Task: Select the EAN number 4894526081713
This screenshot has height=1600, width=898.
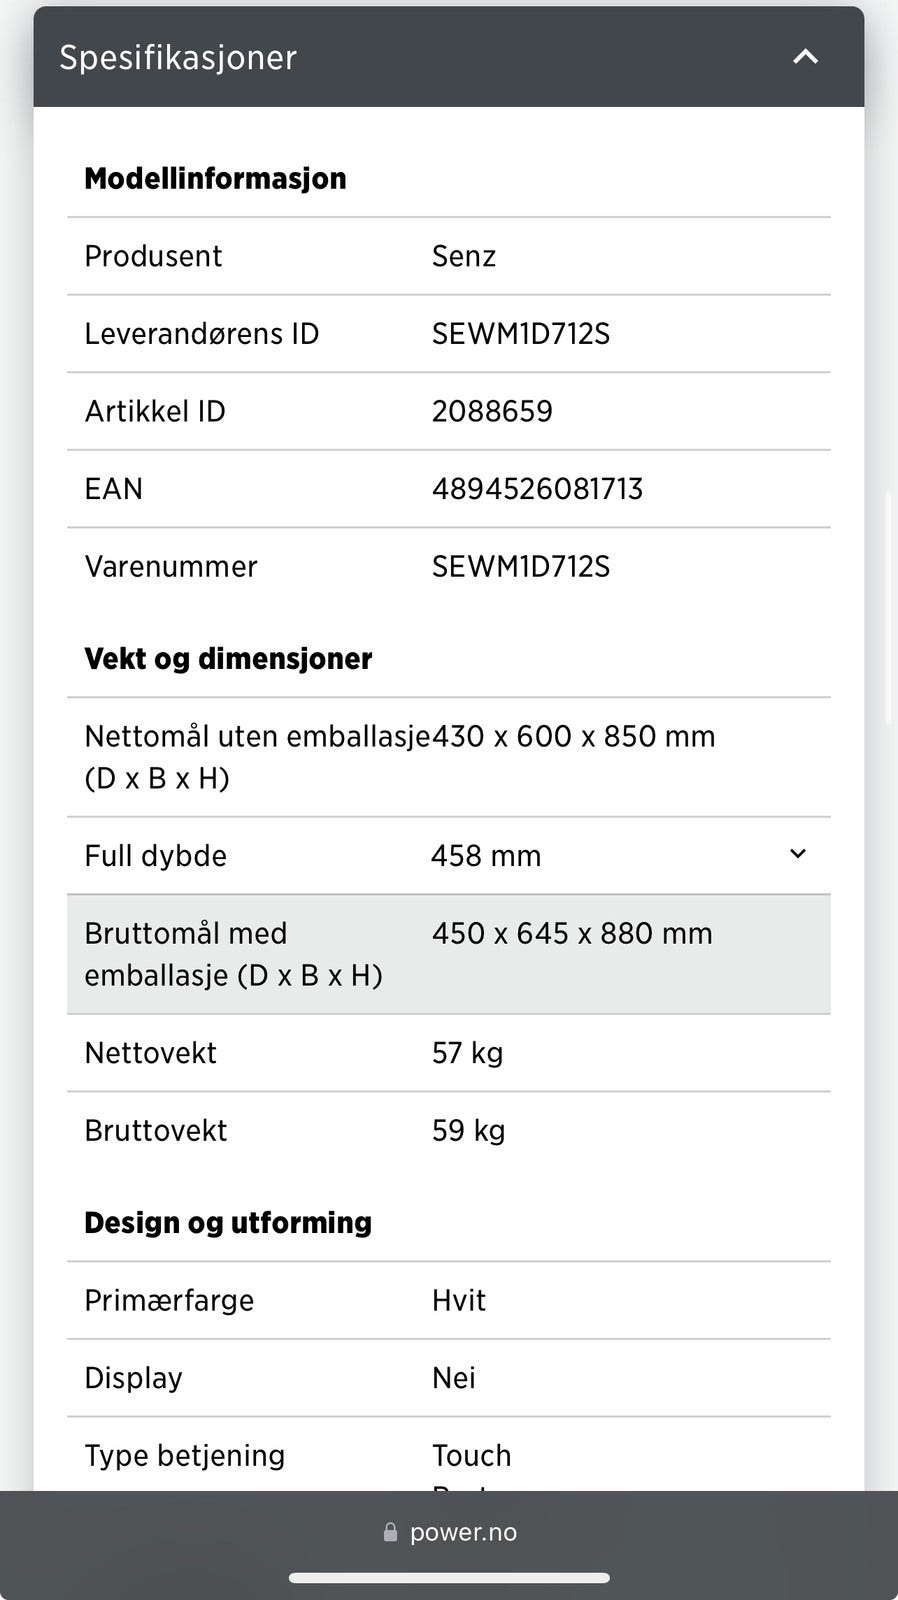Action: click(537, 489)
